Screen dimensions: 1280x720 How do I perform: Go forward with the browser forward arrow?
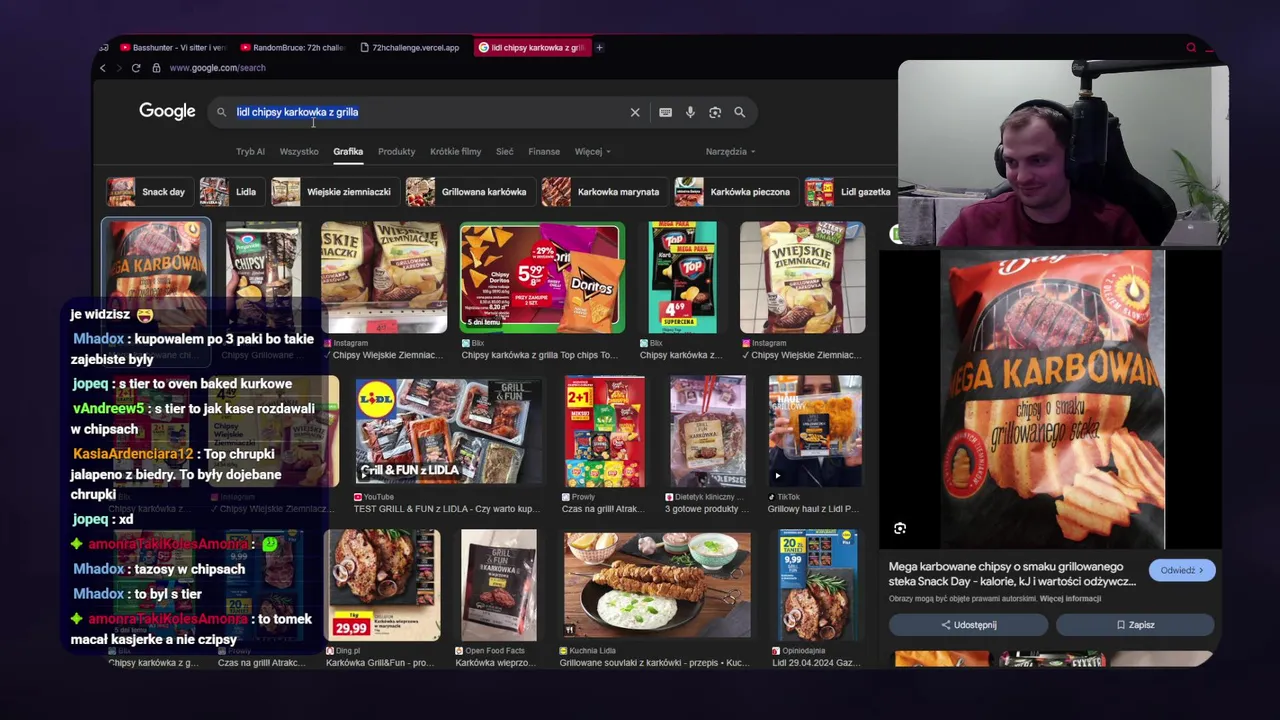tap(119, 68)
